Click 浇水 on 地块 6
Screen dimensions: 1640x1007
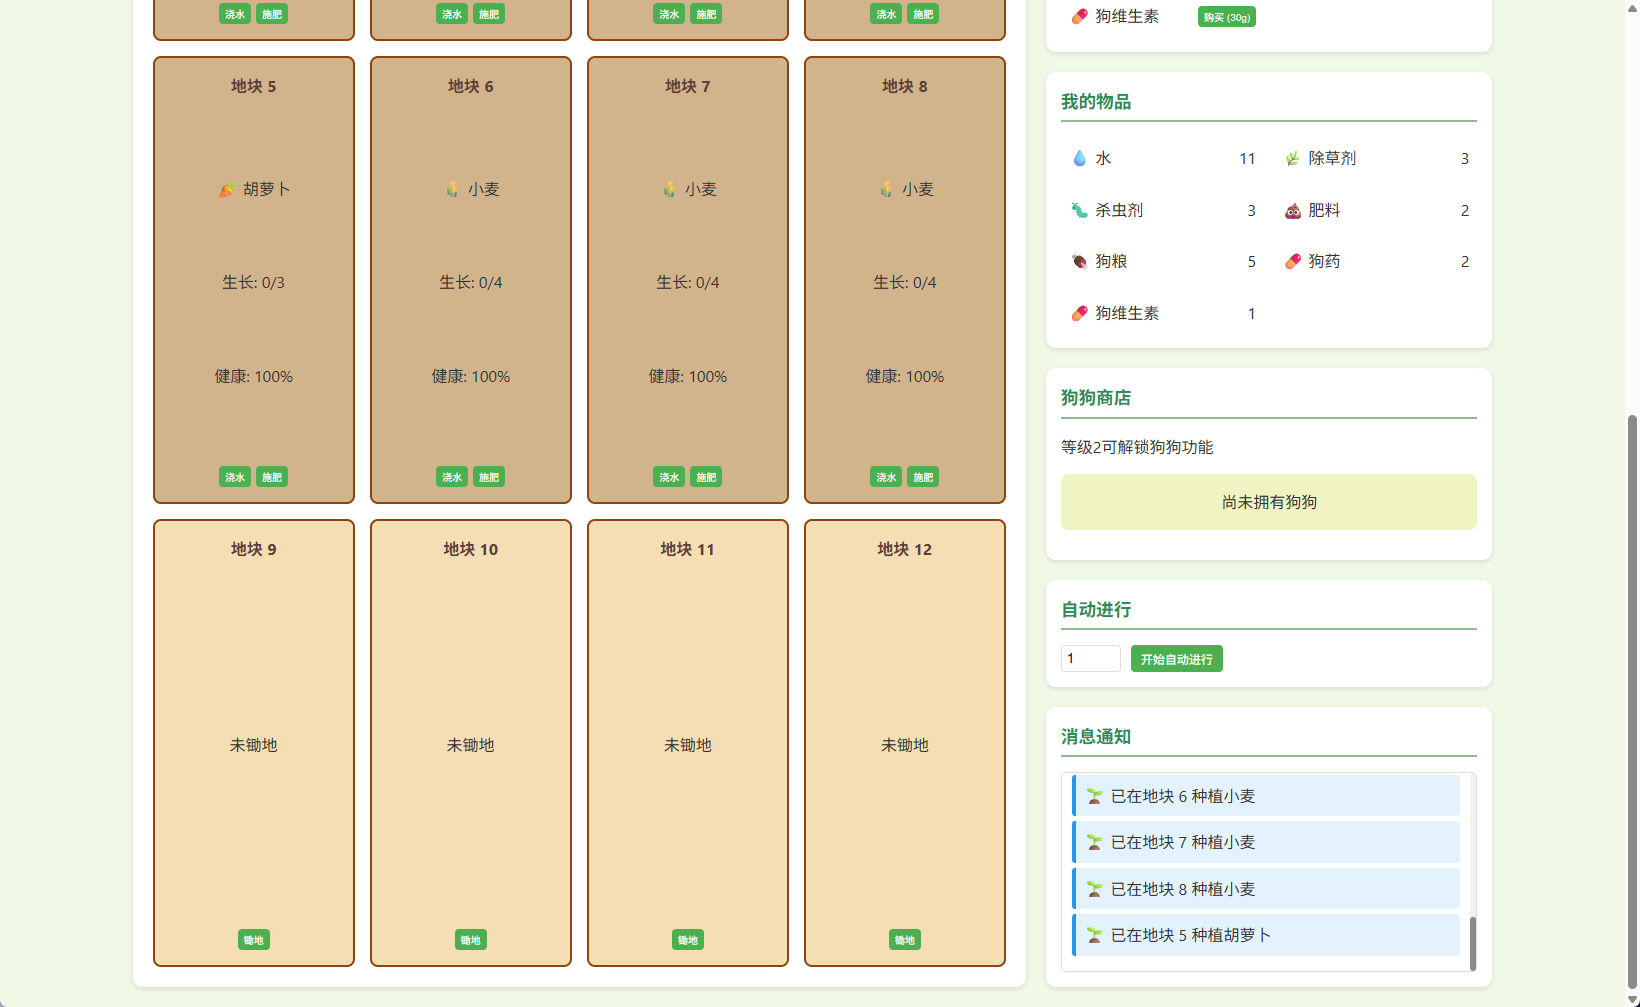[452, 477]
